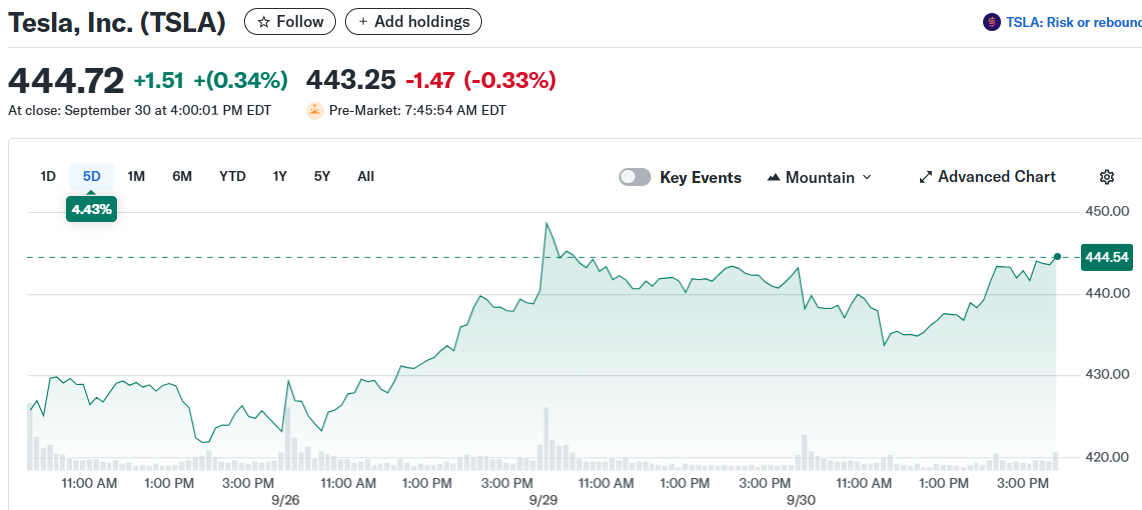The width and height of the screenshot is (1142, 510).
Task: Open the TSLA Risk or rebound link
Action: (1073, 22)
